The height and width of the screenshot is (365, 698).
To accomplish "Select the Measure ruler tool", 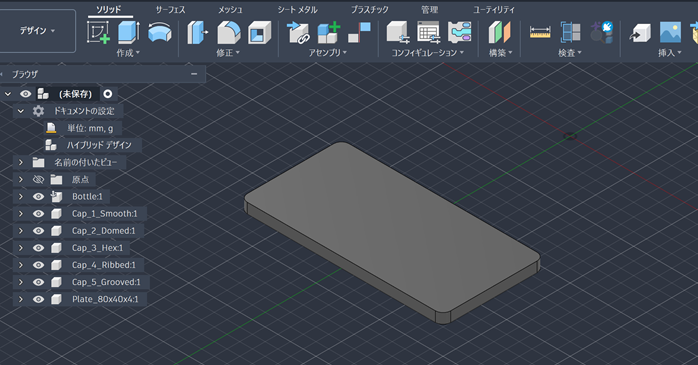I will 540,32.
